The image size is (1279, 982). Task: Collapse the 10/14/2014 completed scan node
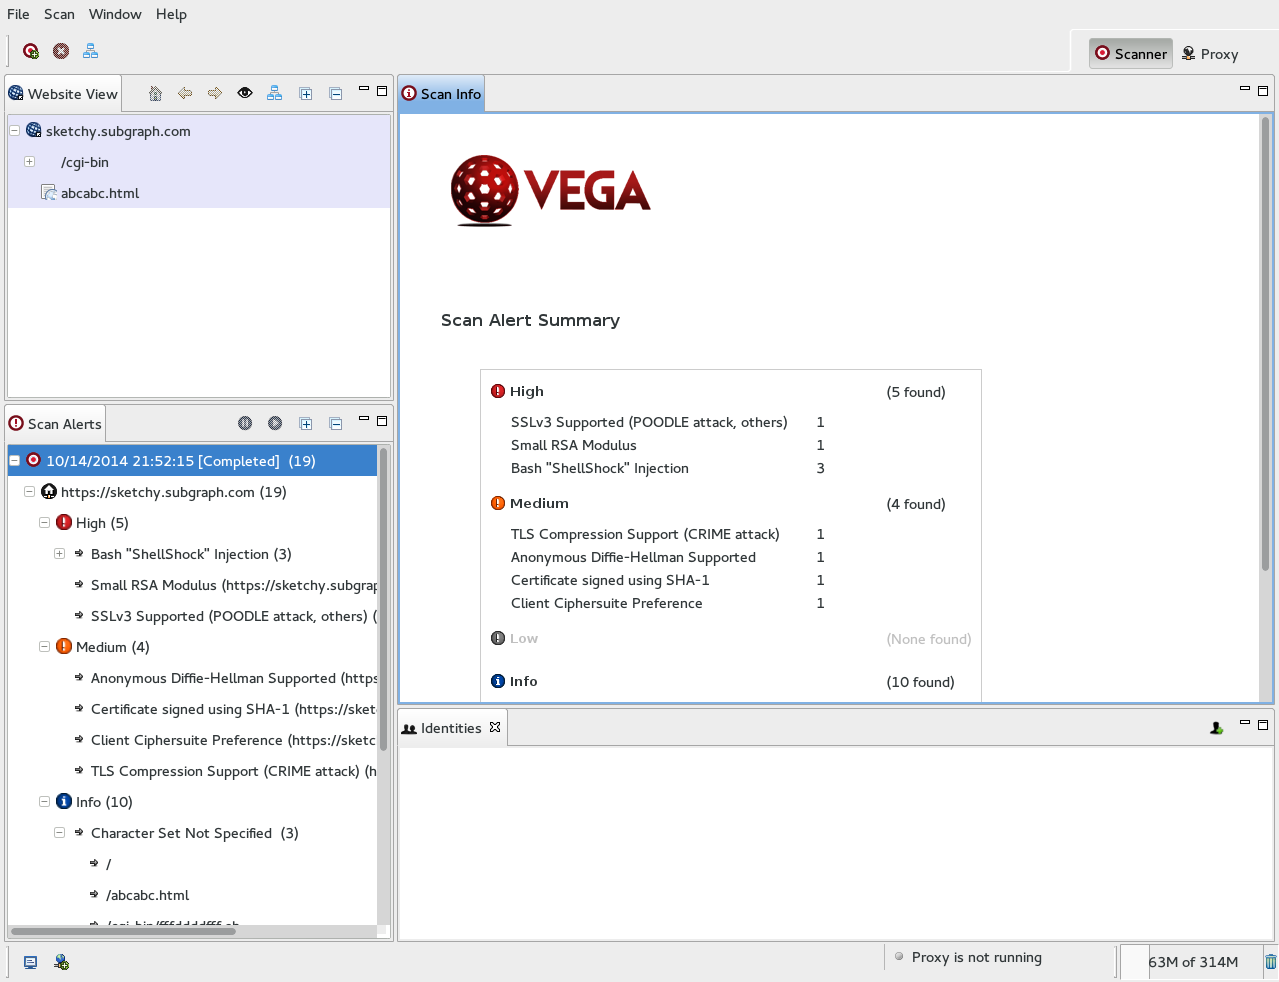15,460
